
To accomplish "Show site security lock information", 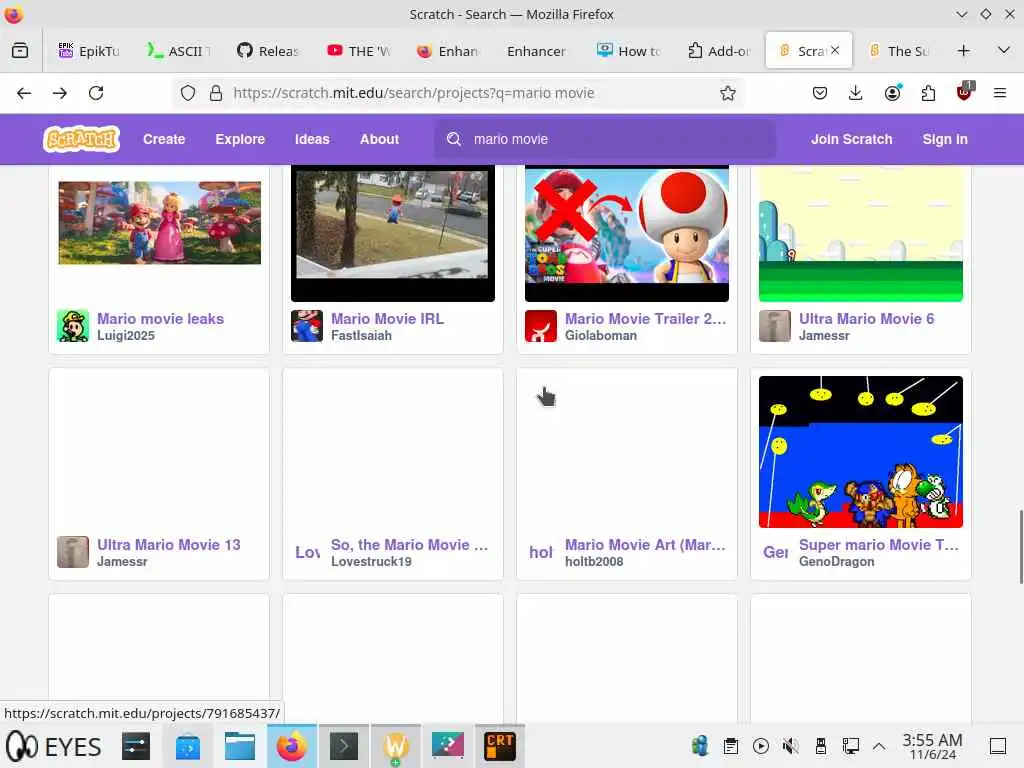I will pos(216,93).
